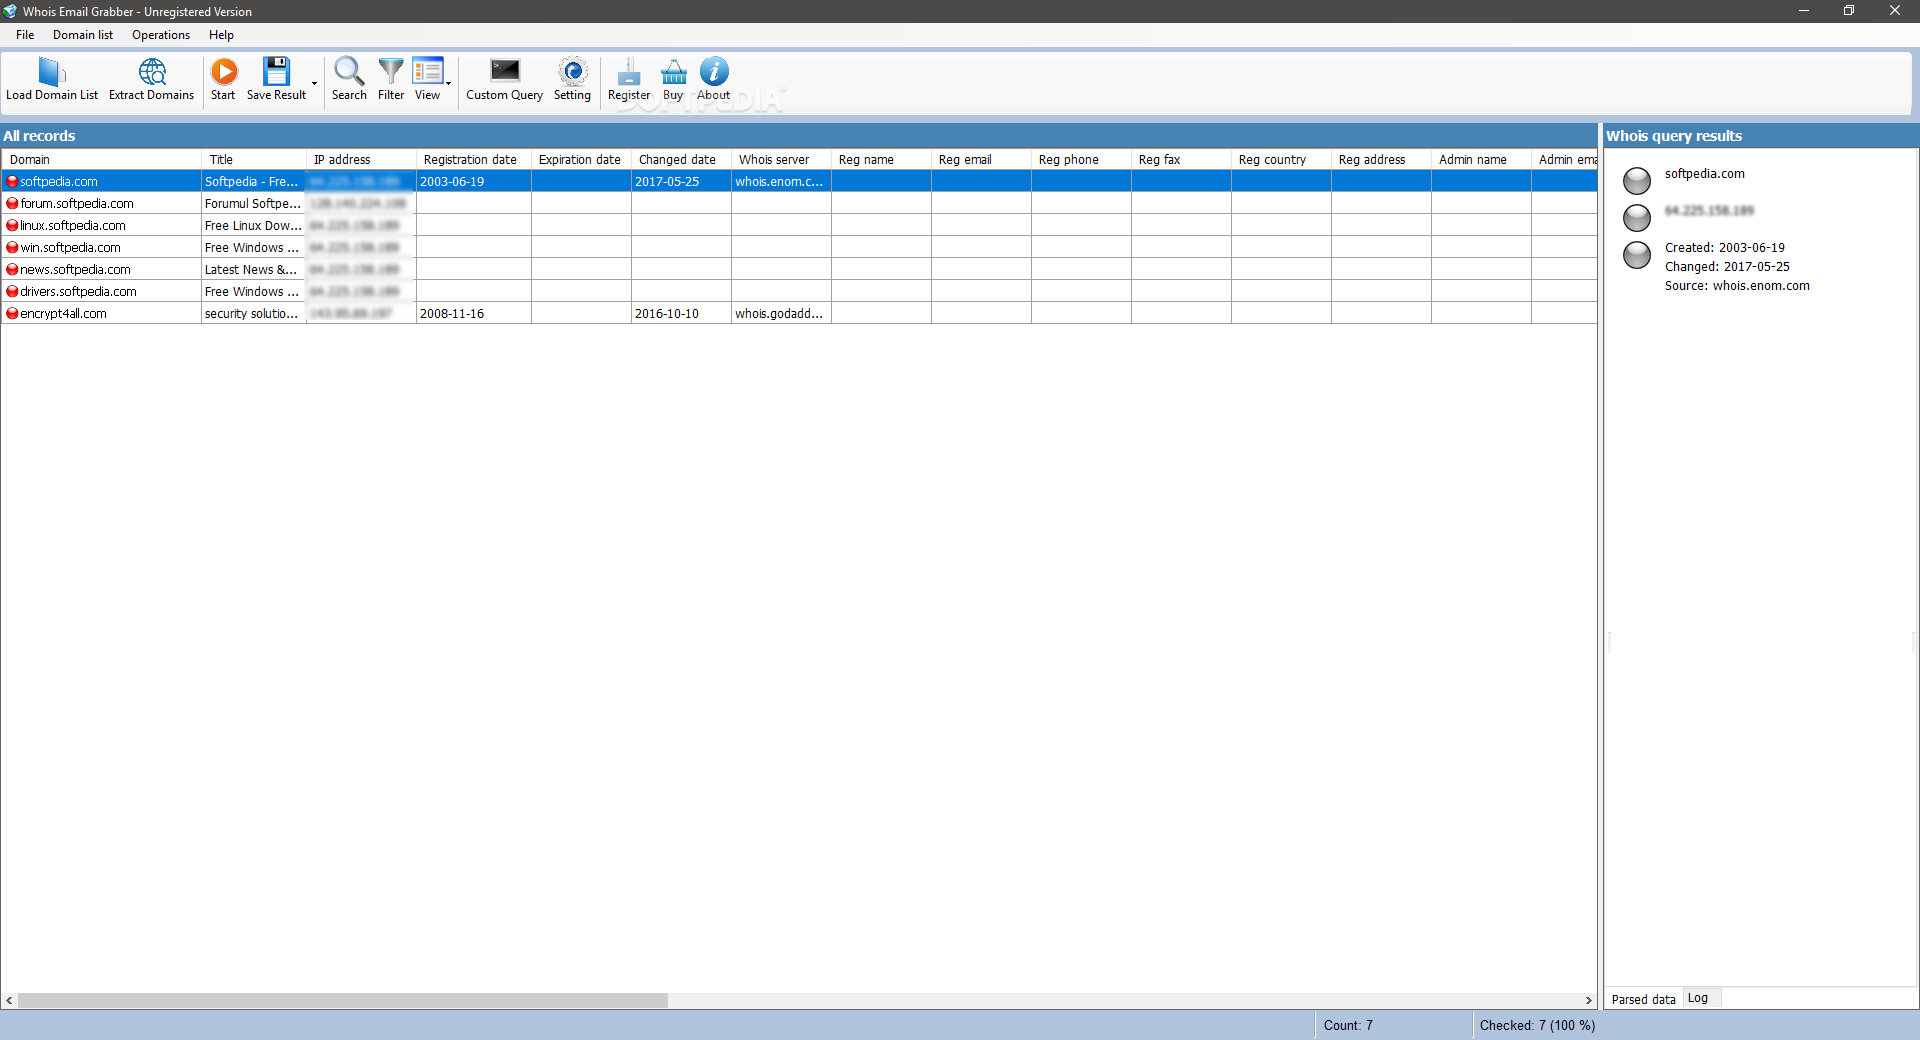Sort by Reg name column header

point(881,160)
